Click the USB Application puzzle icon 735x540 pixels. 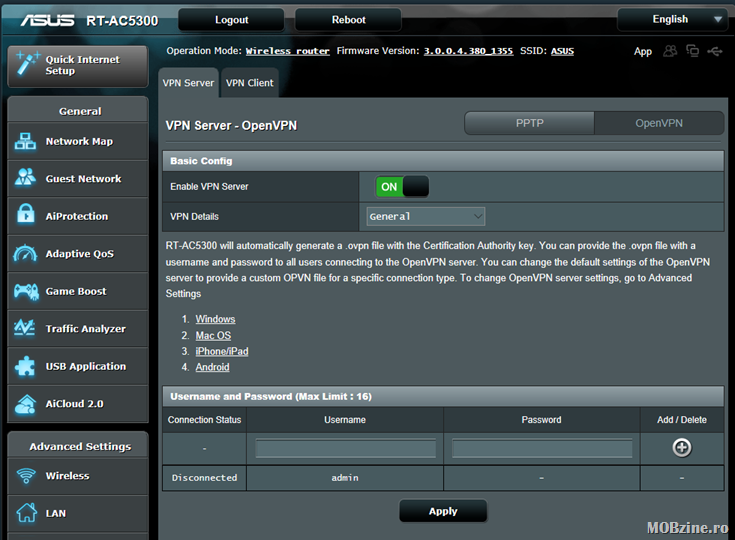point(25,366)
